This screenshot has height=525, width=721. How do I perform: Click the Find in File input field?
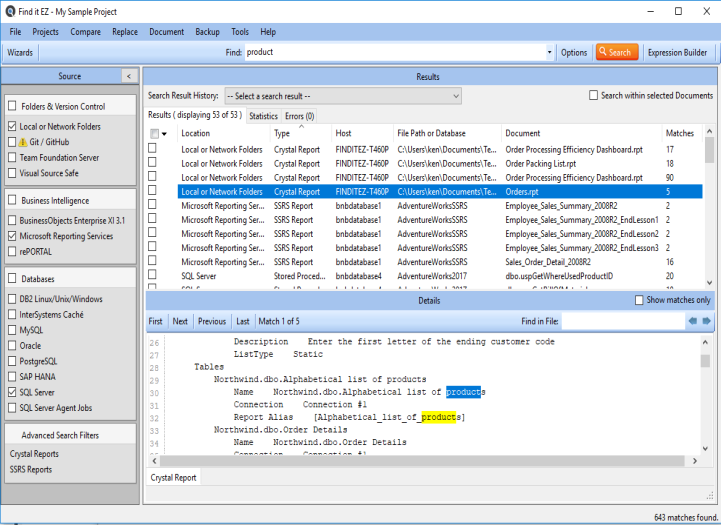[623, 321]
